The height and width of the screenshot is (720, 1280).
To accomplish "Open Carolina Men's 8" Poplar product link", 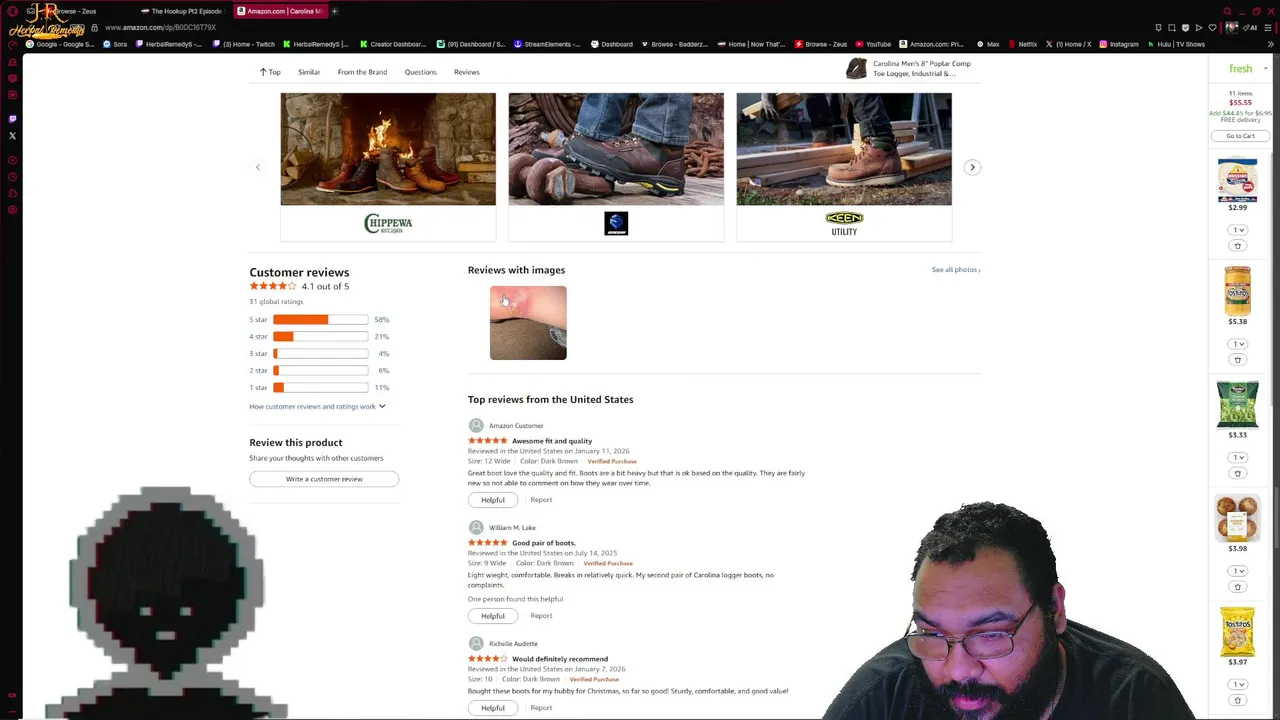I will 922,68.
